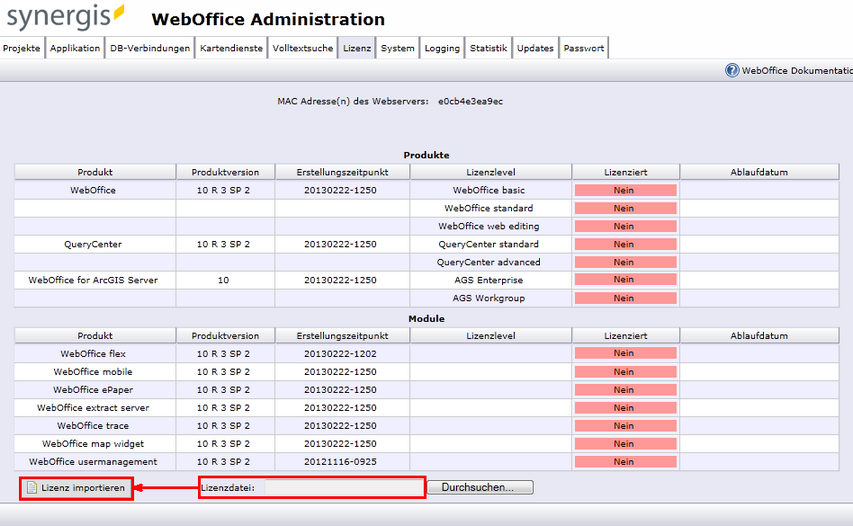Viewport: 853px width, 526px height.
Task: Select the WebOffice usermanagement module
Action: click(x=93, y=461)
